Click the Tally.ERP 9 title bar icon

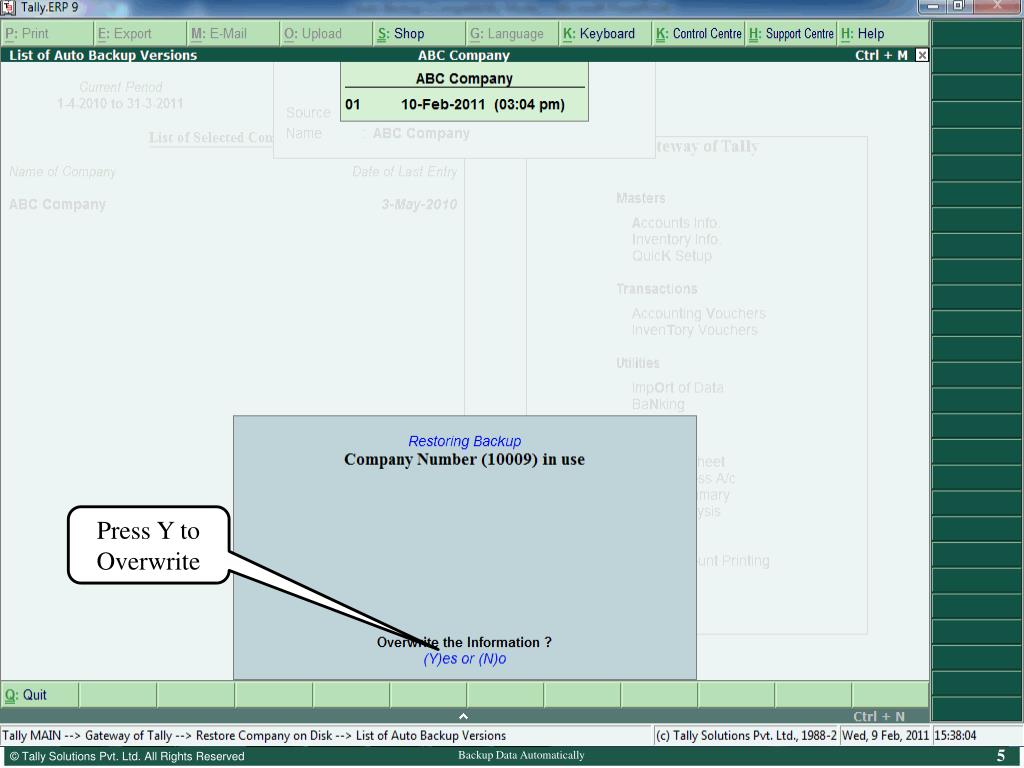click(8, 7)
